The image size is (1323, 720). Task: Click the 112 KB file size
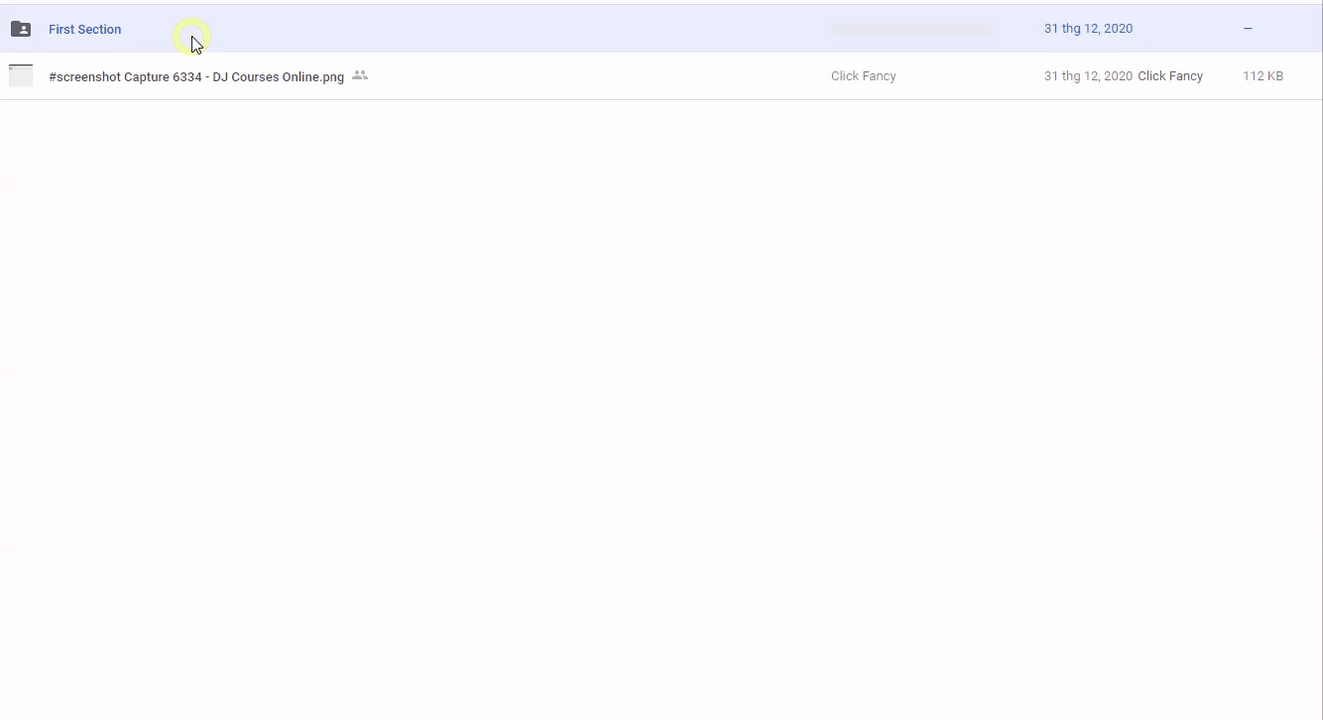point(1262,76)
